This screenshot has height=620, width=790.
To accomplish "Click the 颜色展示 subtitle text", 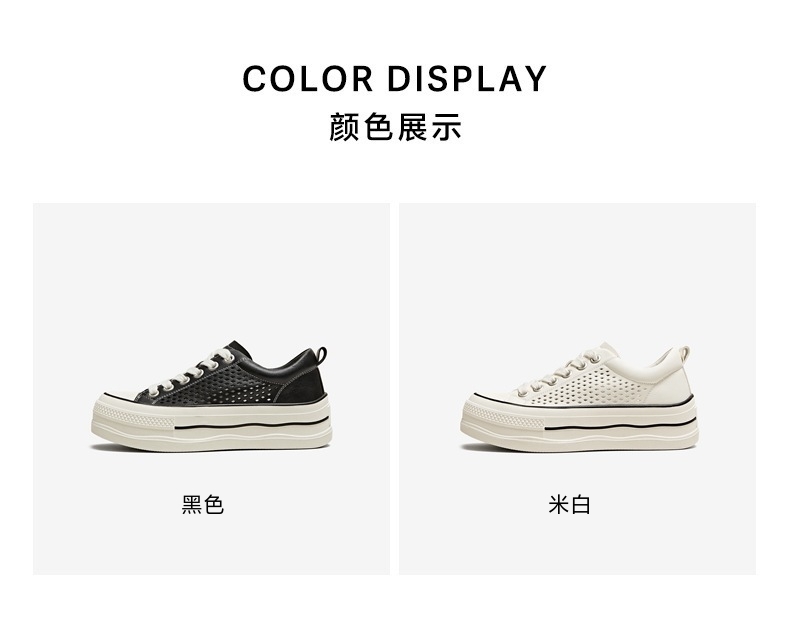I will [x=395, y=127].
